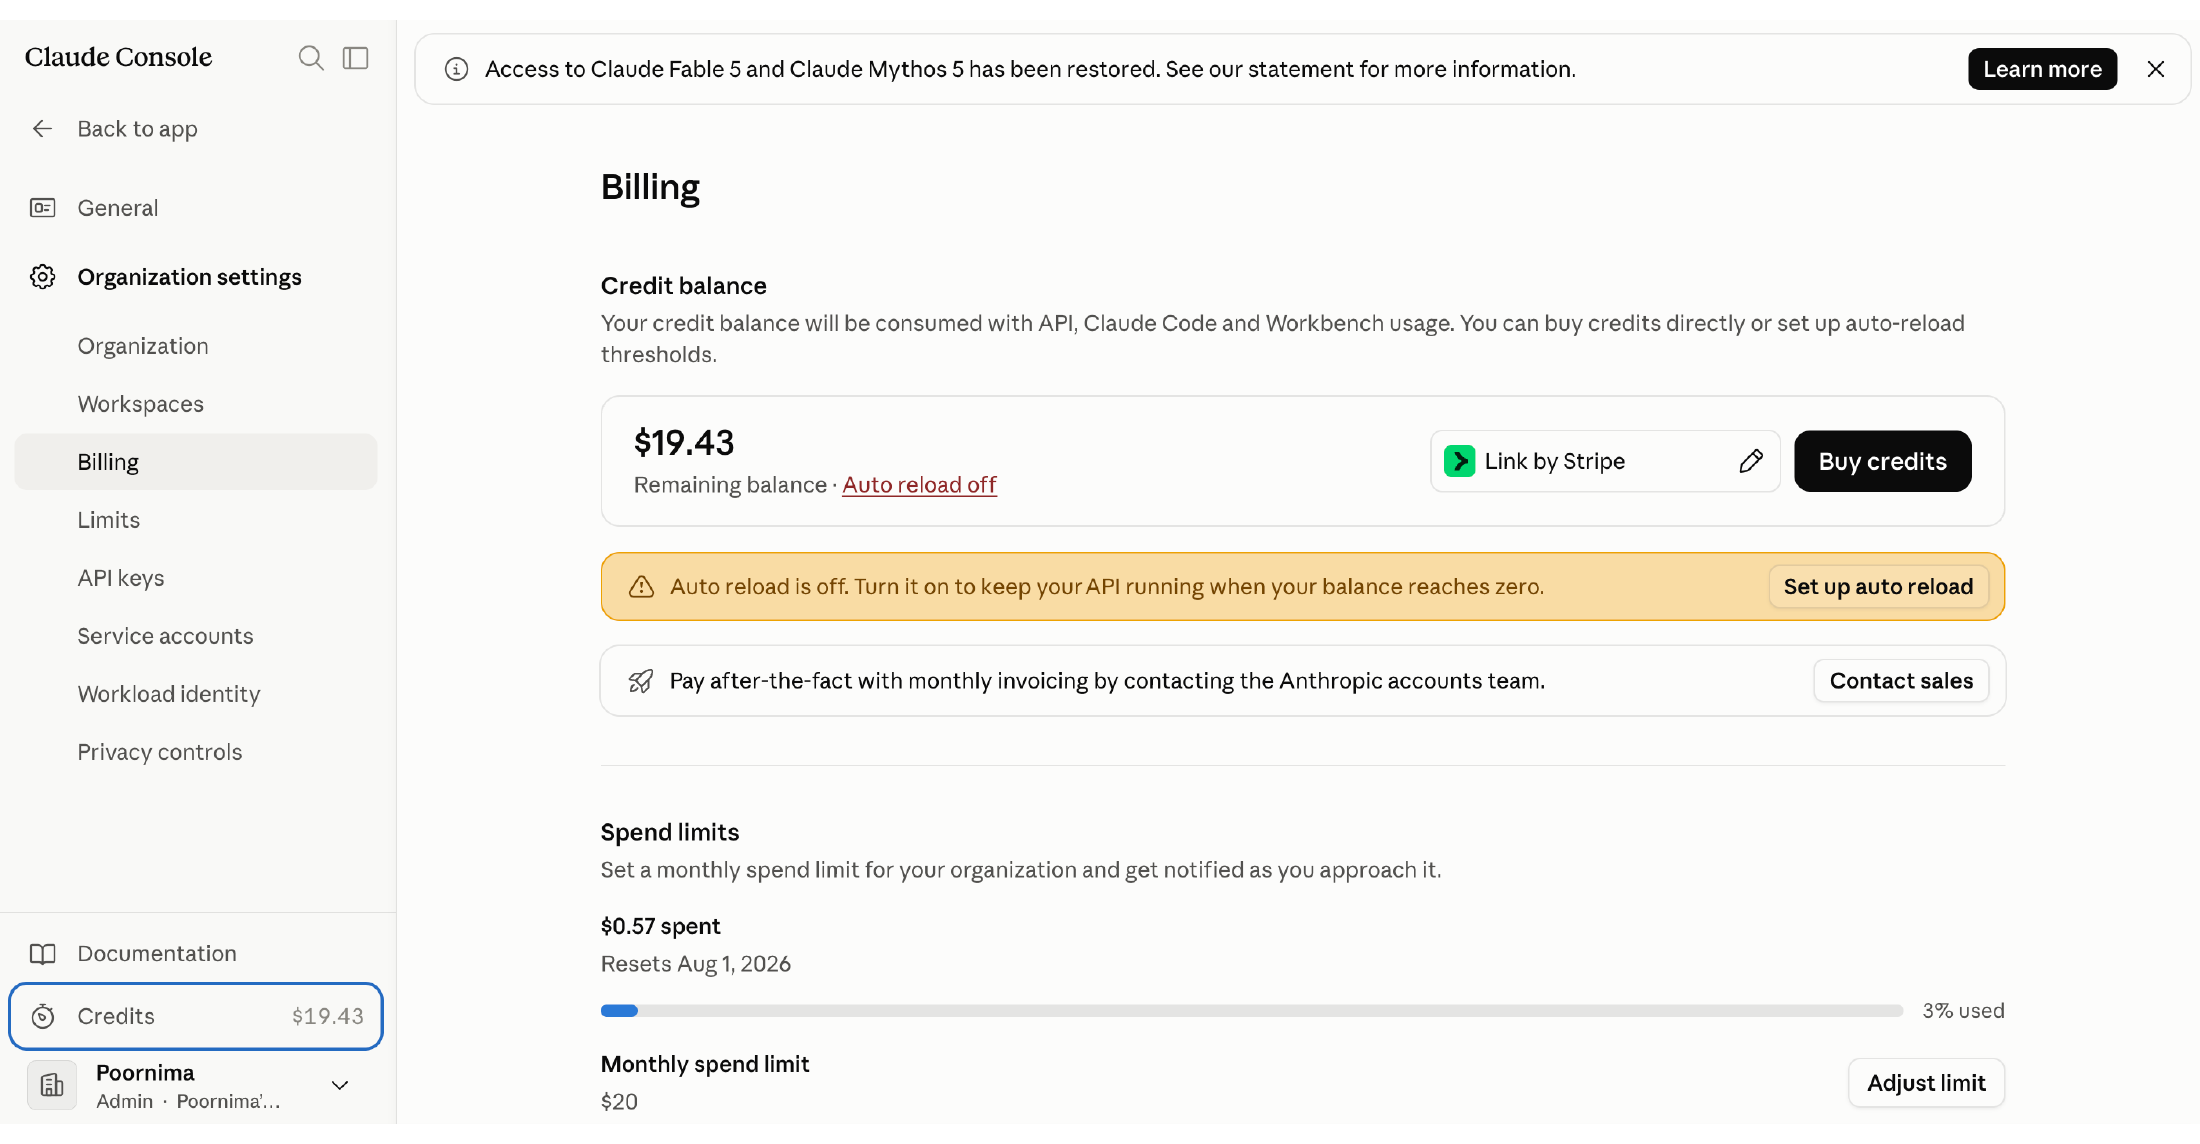Collapse sidebar with panel toggle icon
2200x1144 pixels.
point(355,58)
